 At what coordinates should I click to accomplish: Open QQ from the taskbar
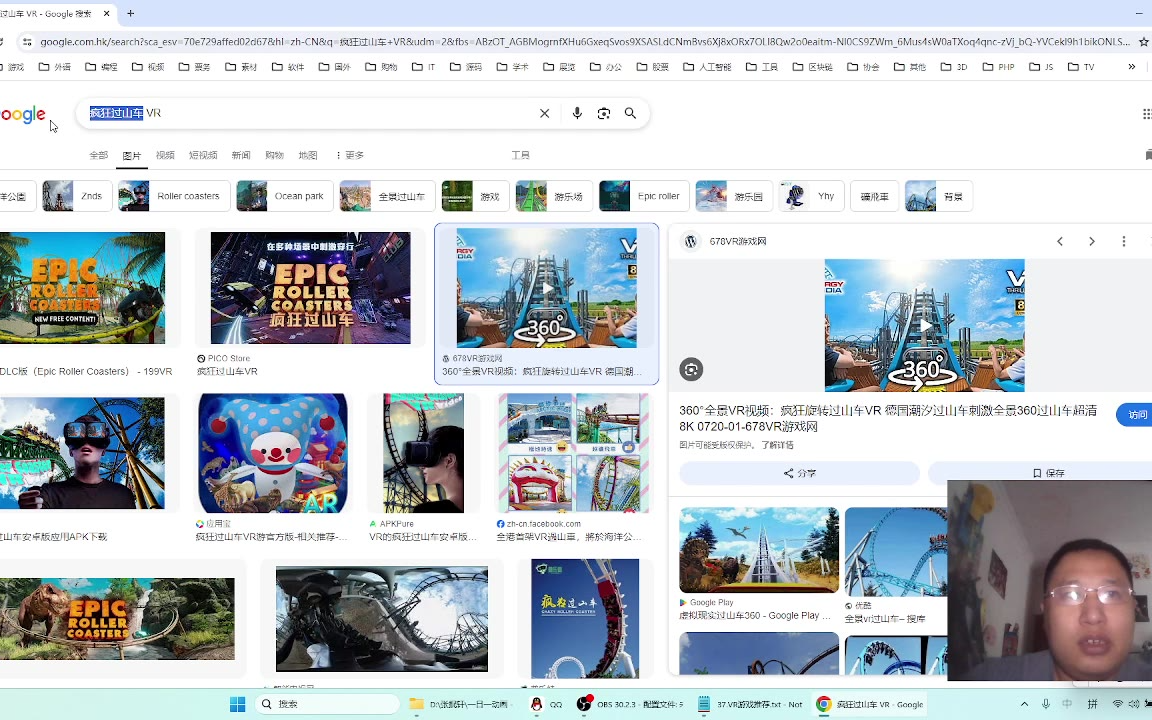[545, 704]
